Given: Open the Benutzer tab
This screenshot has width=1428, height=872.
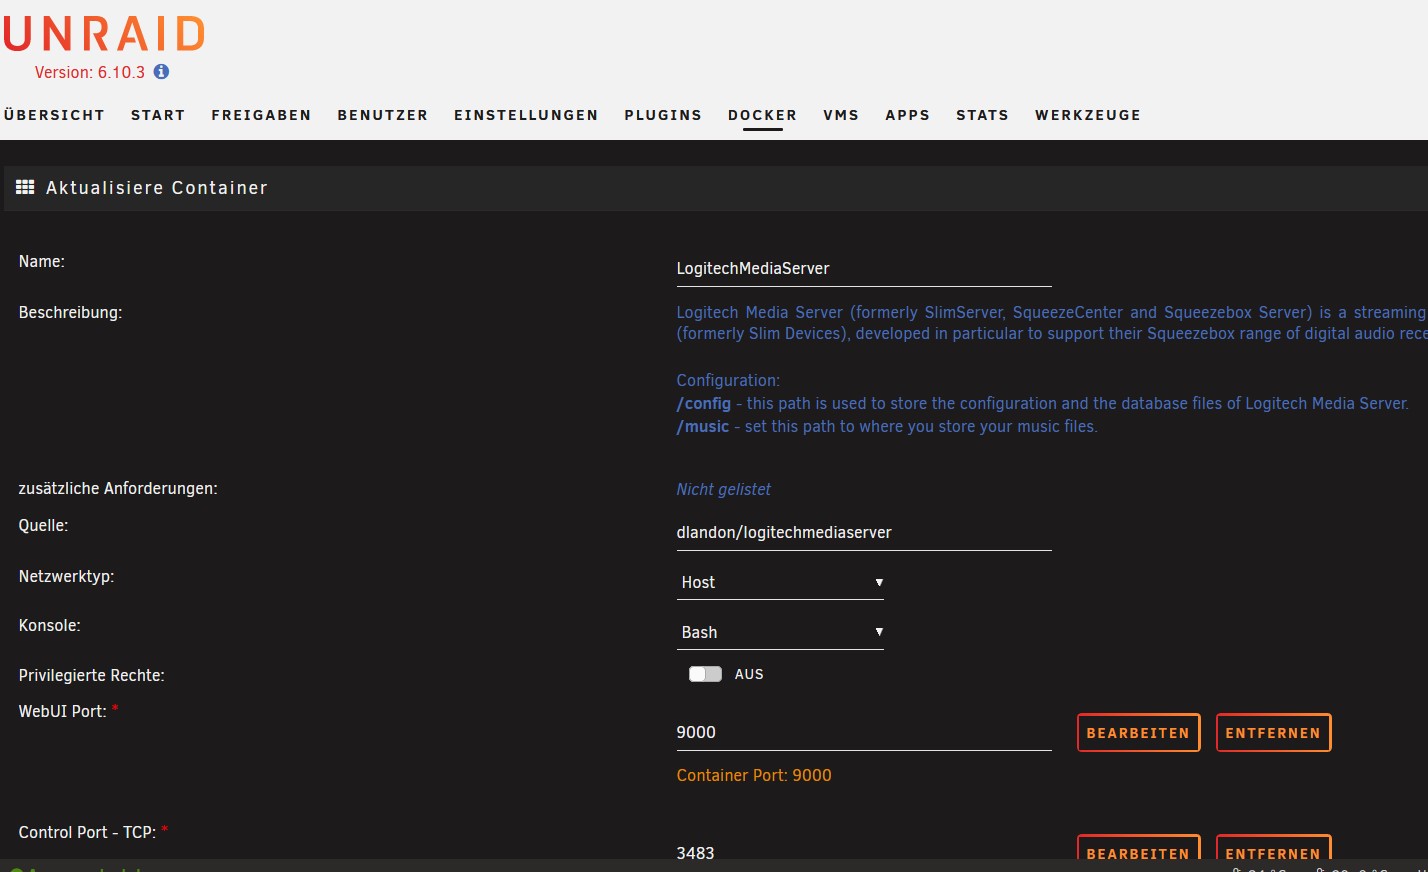Looking at the screenshot, I should pos(383,115).
